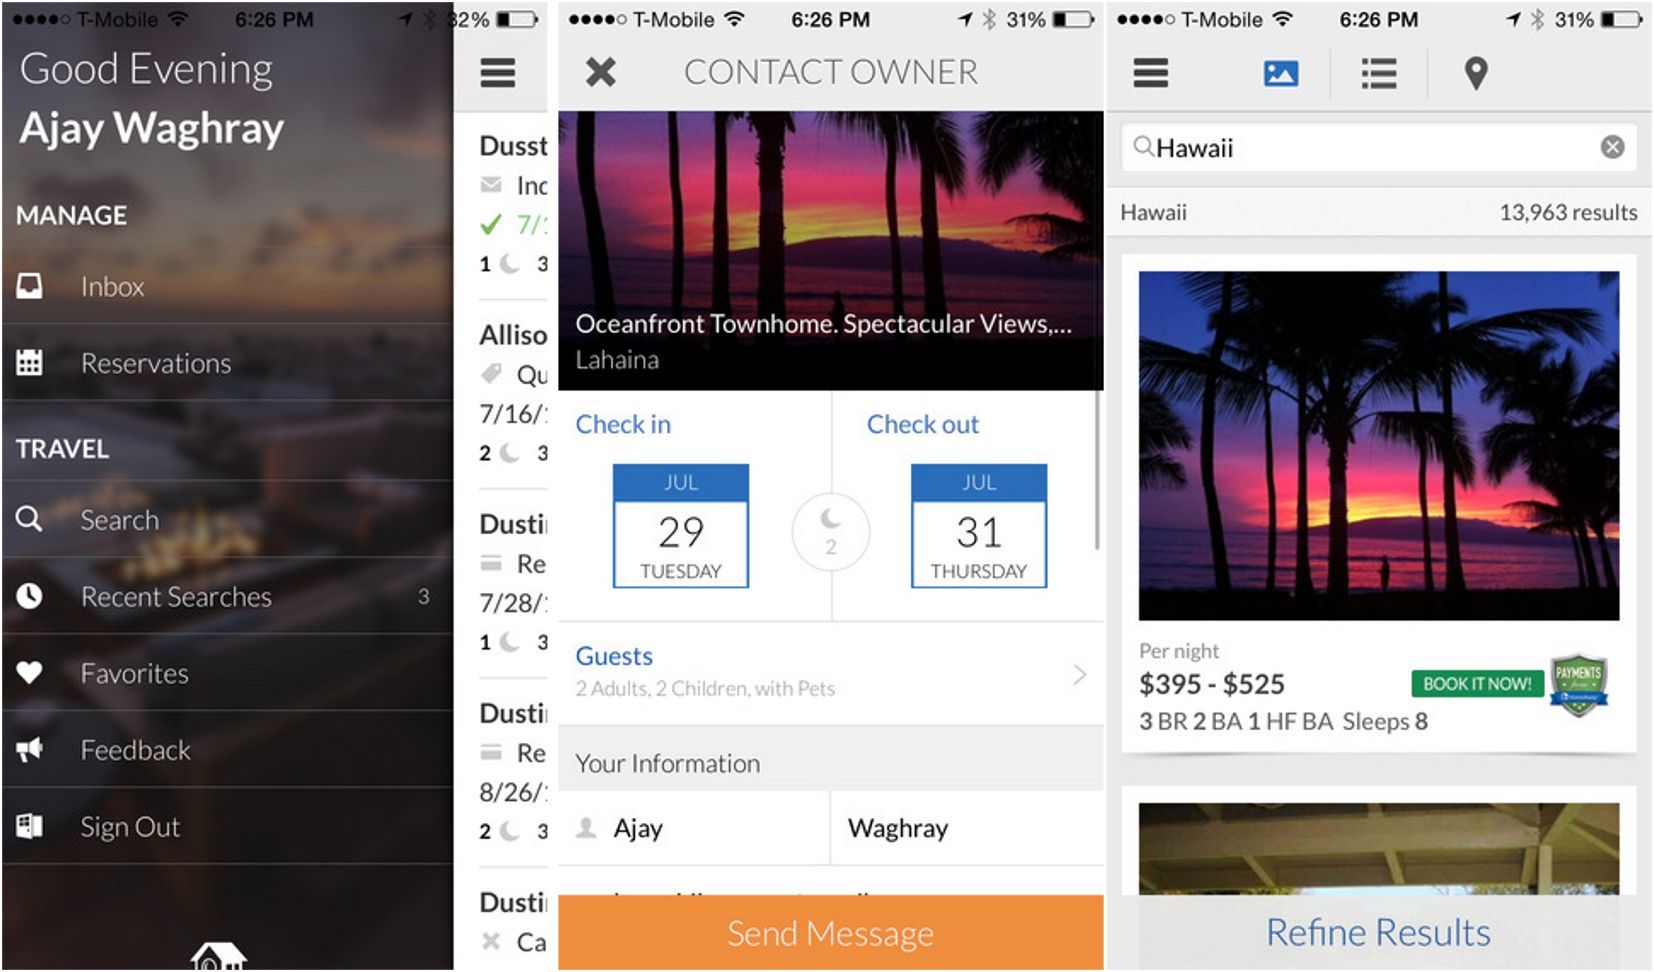1654x972 pixels.
Task: Switch to list view icon
Action: point(1378,73)
